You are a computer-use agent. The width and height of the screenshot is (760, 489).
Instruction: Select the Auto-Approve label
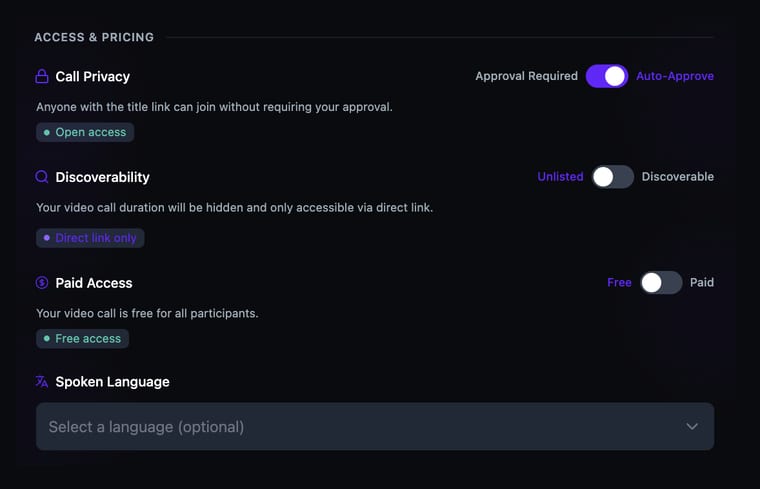(x=675, y=76)
